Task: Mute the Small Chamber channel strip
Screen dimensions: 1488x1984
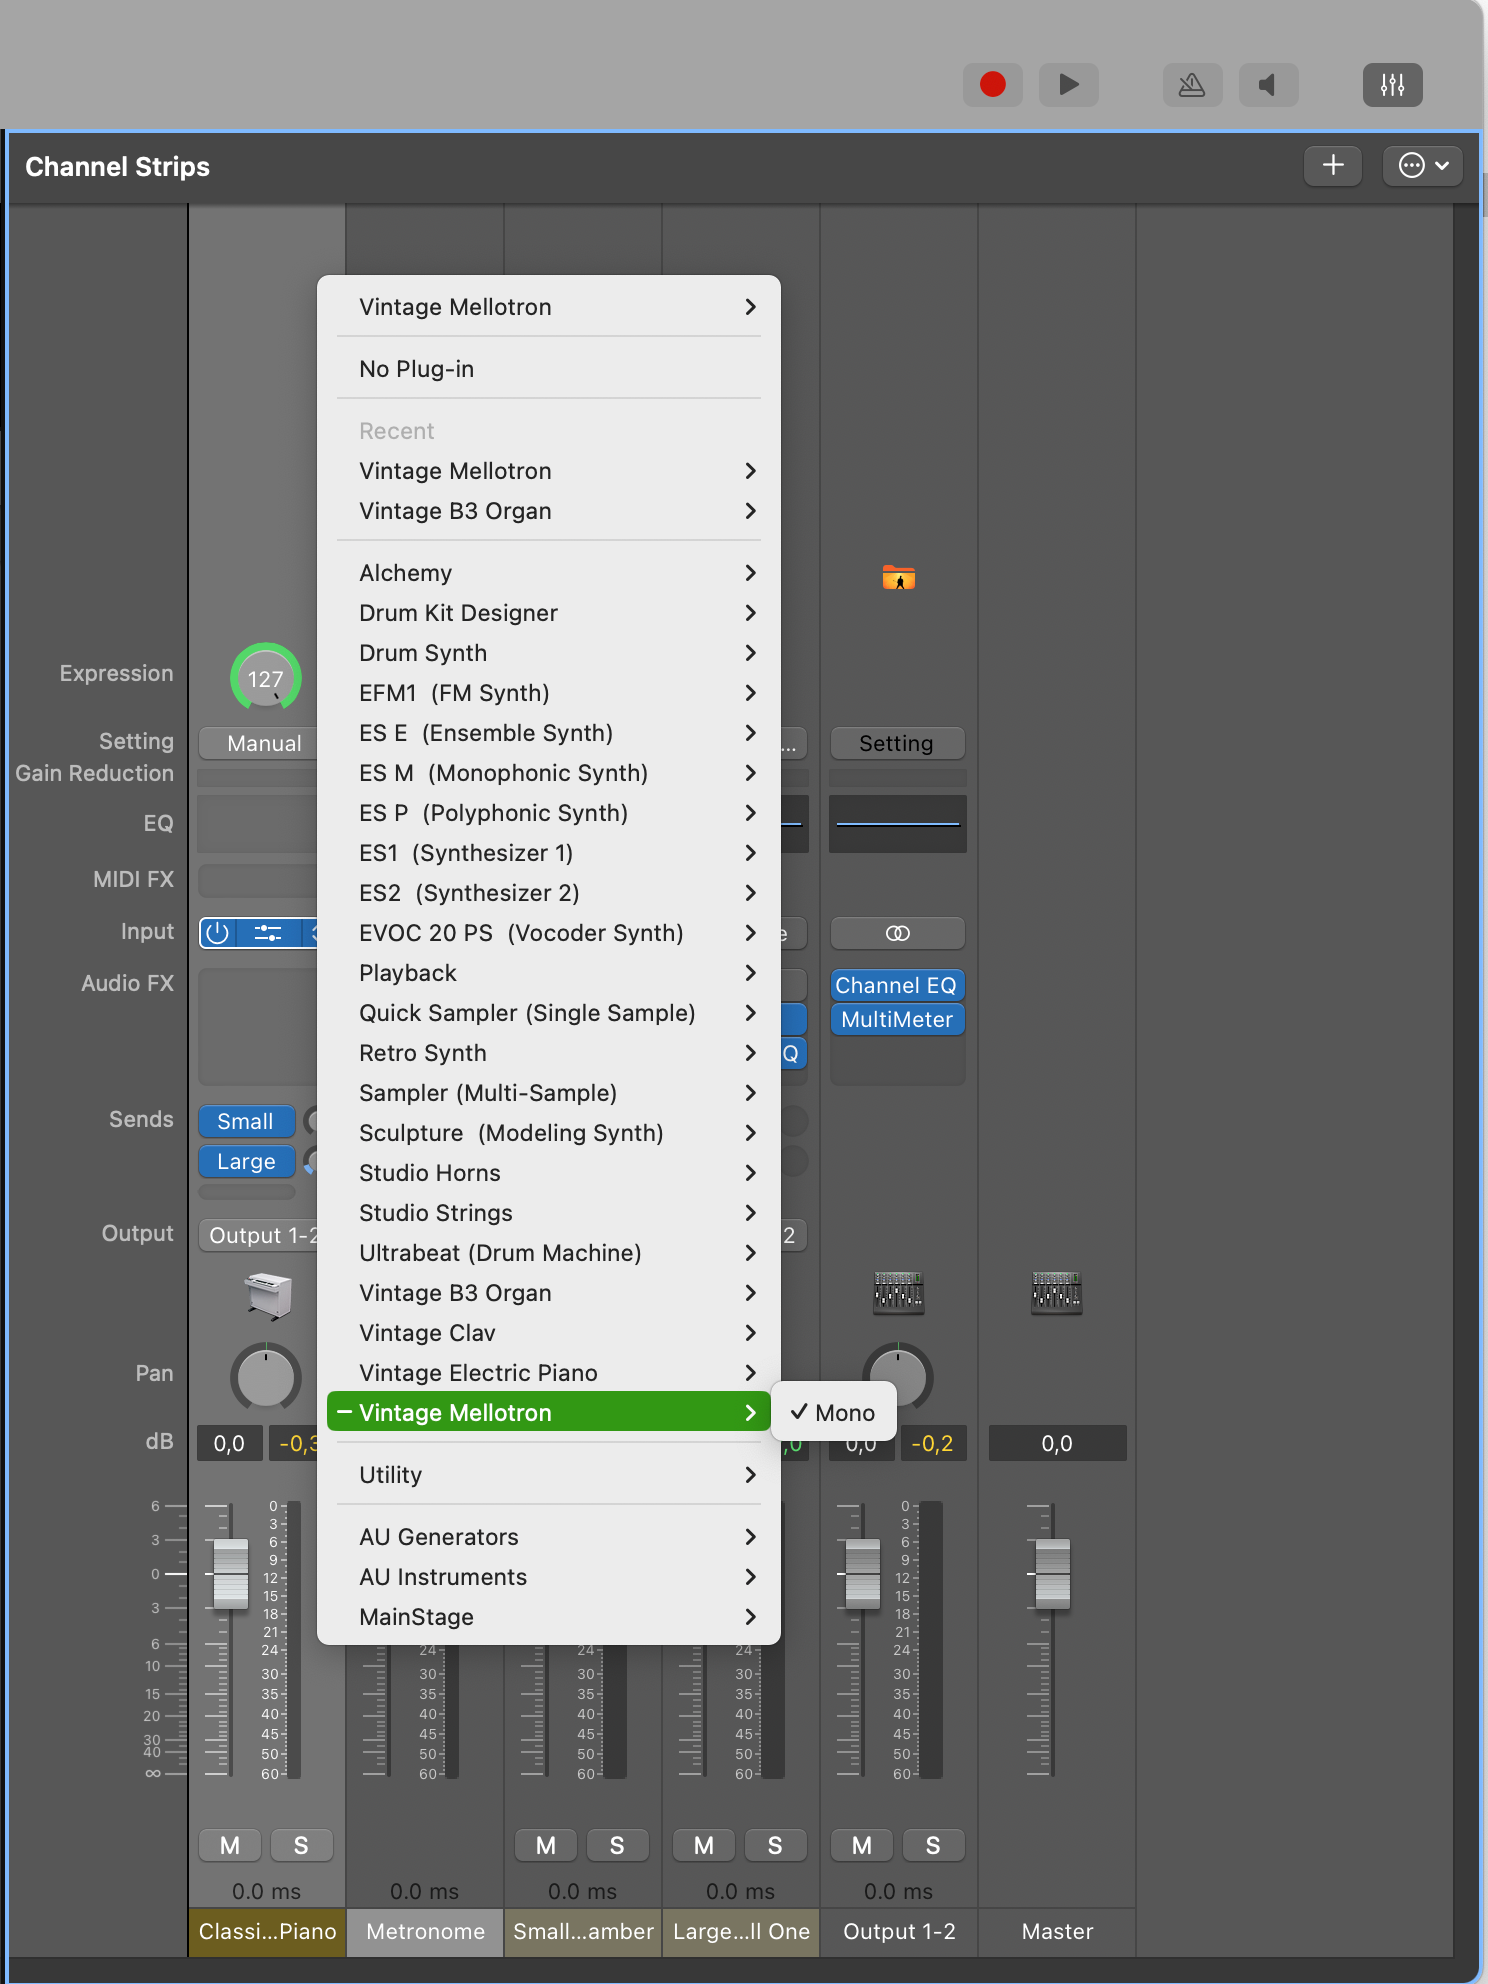Action: 546,1845
